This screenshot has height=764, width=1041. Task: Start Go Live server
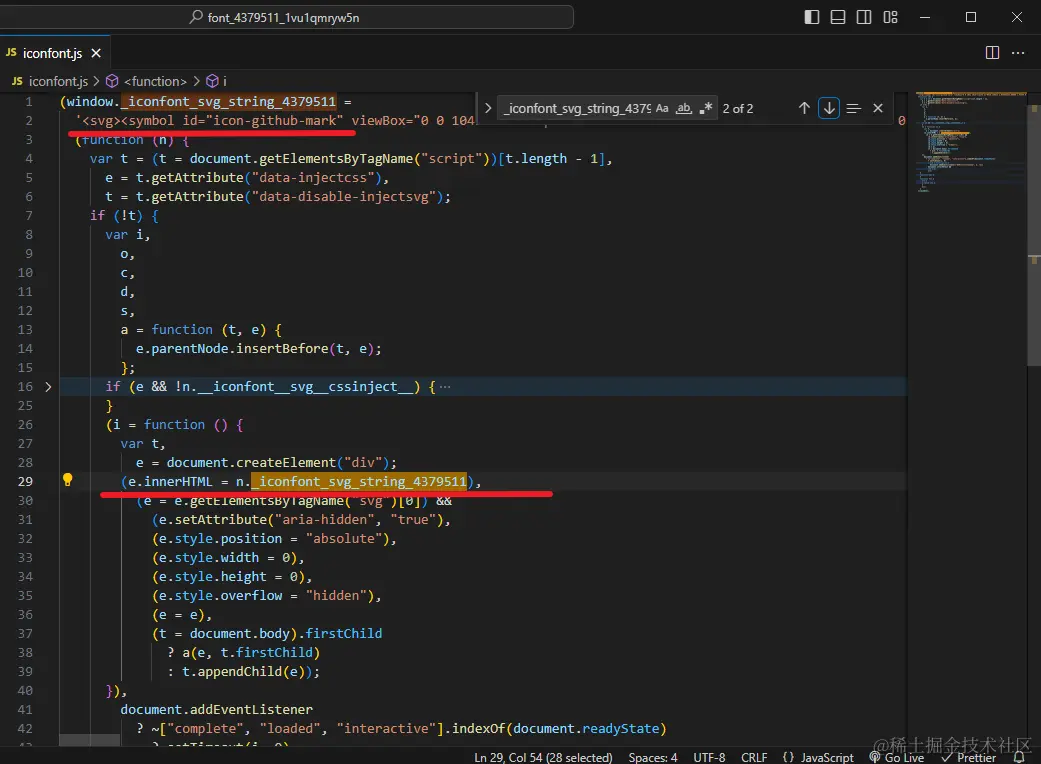pos(897,757)
